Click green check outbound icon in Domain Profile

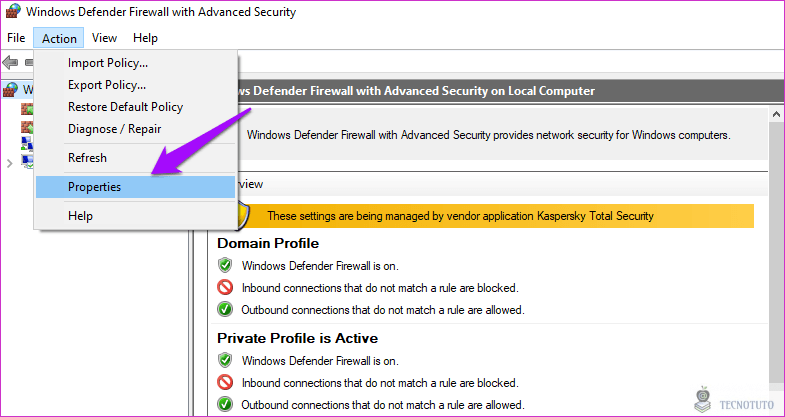click(x=225, y=309)
